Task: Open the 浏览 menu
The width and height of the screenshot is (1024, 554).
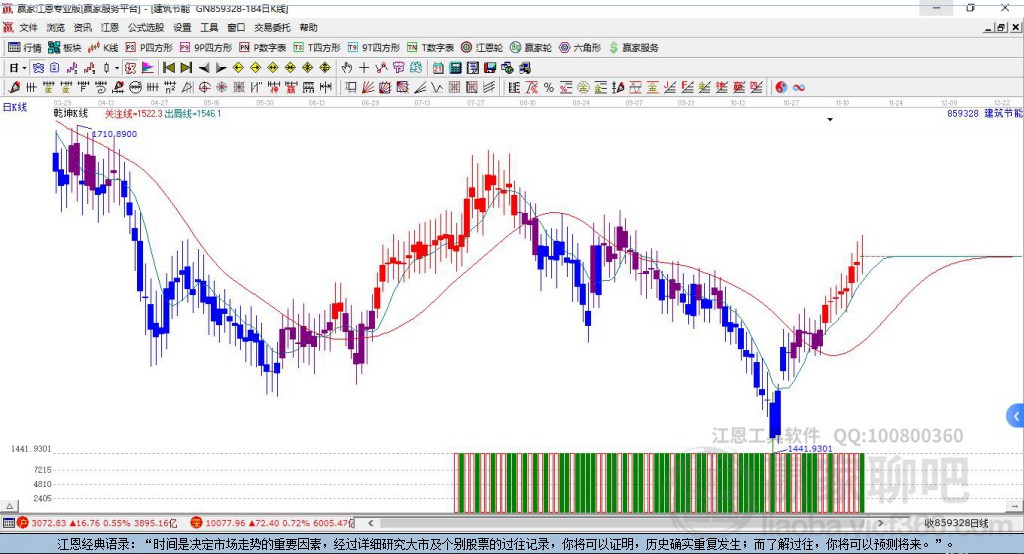Action: 56,27
